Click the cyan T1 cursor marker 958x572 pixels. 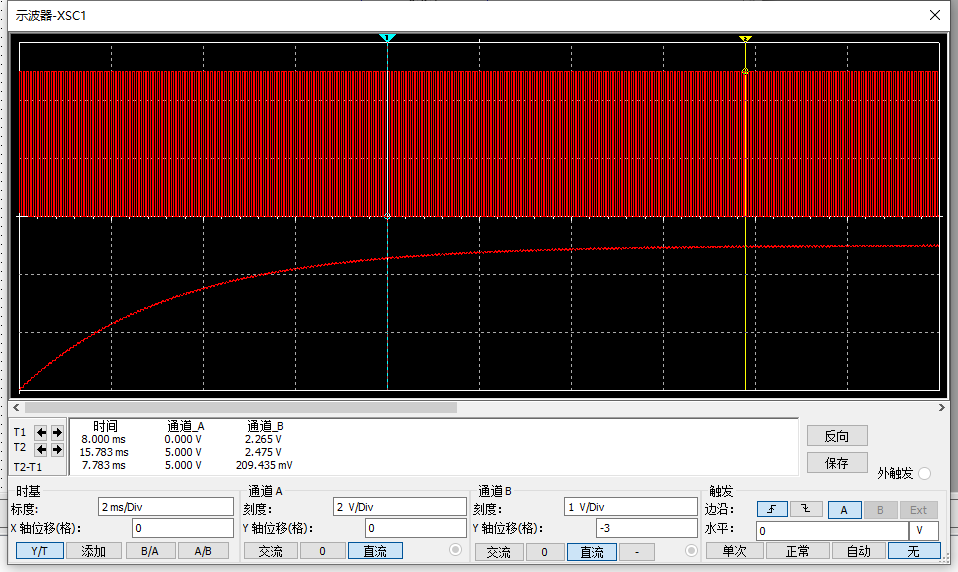click(387, 38)
